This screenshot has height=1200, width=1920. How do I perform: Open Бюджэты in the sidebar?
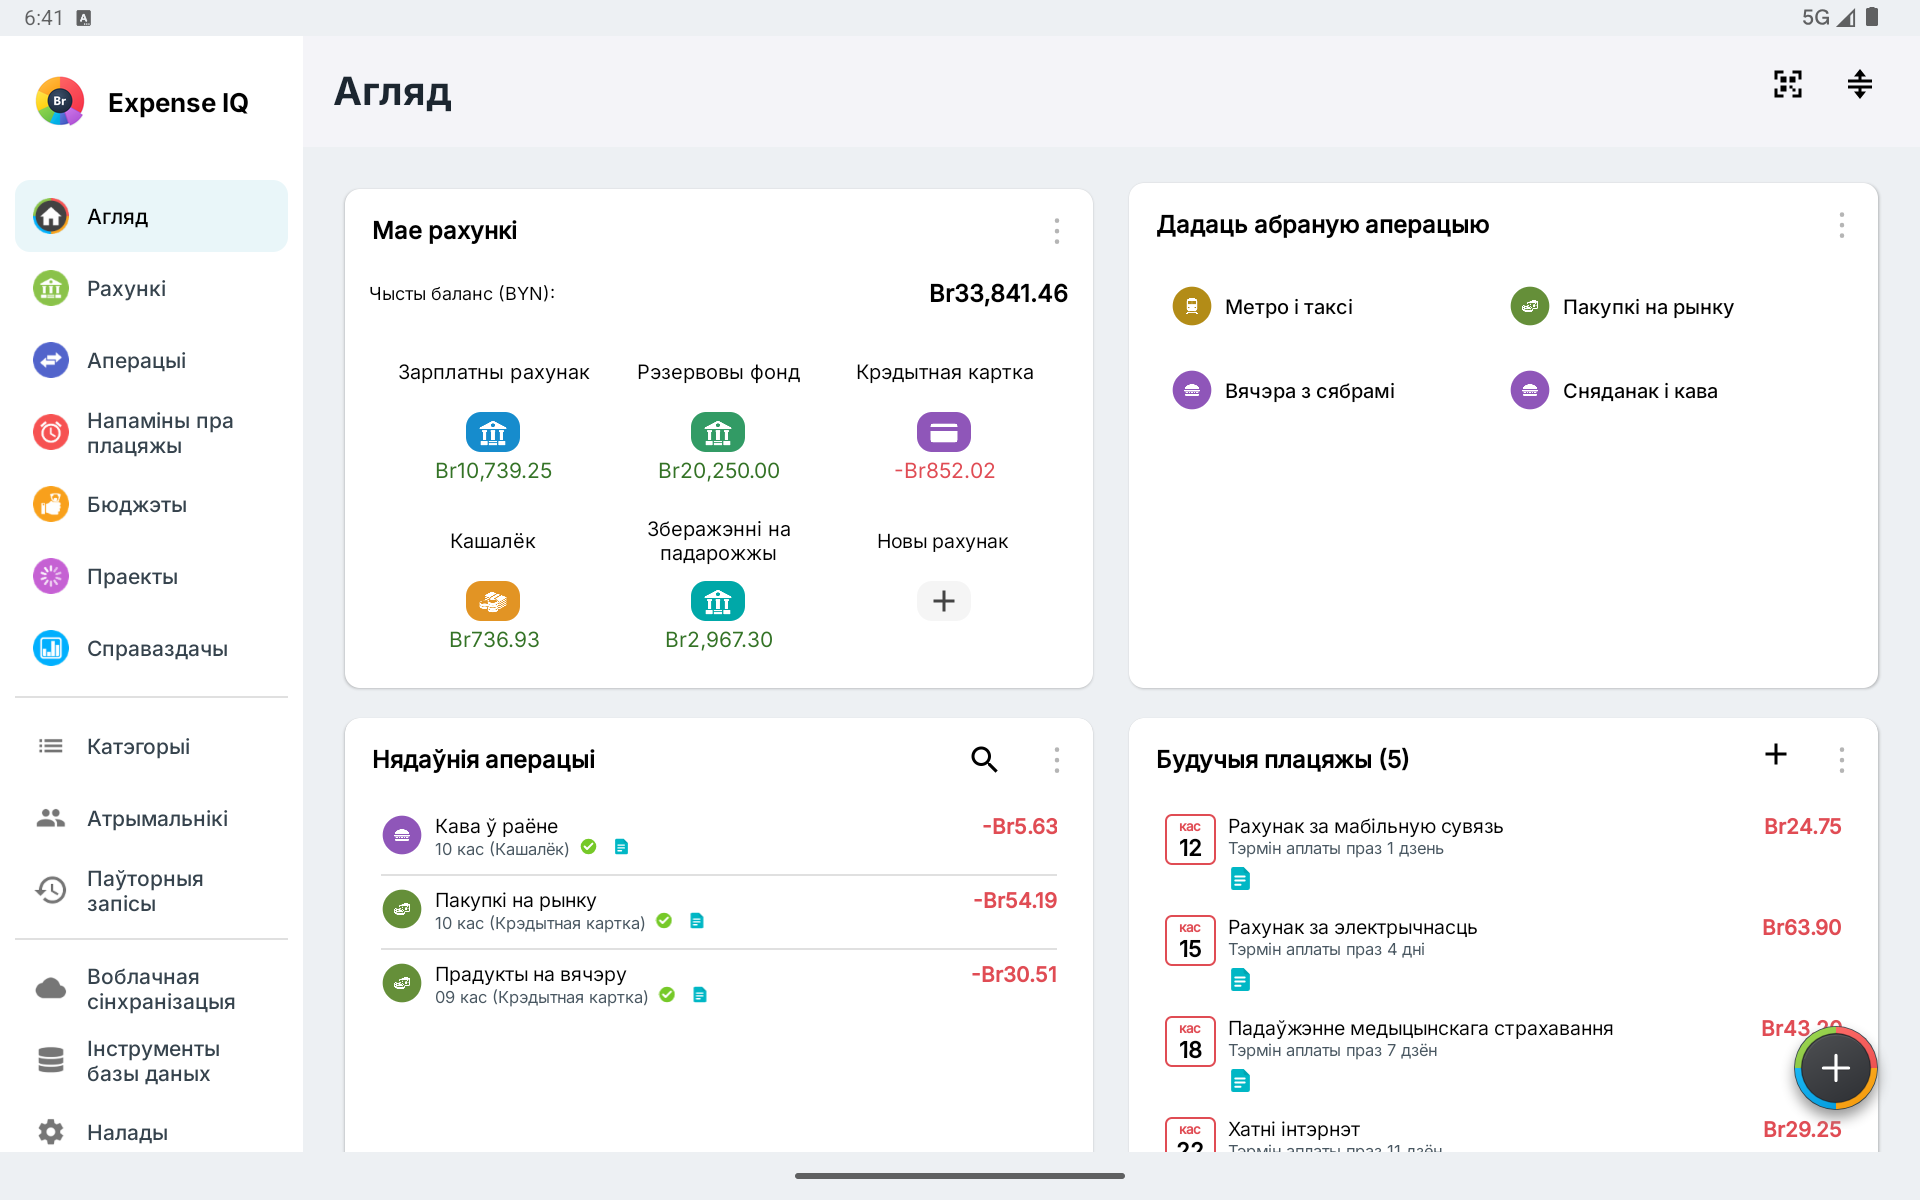(151, 504)
